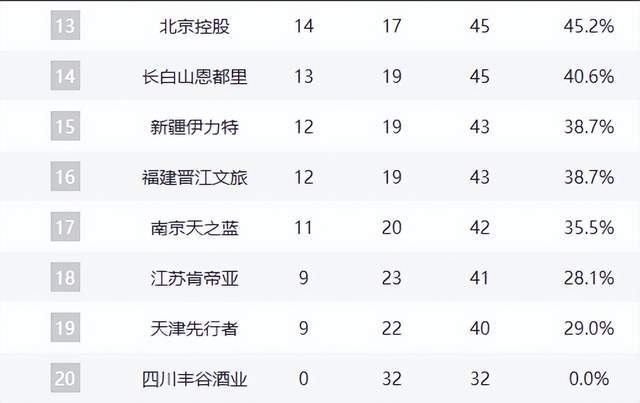Select team 南京天之蓝

[195, 227]
